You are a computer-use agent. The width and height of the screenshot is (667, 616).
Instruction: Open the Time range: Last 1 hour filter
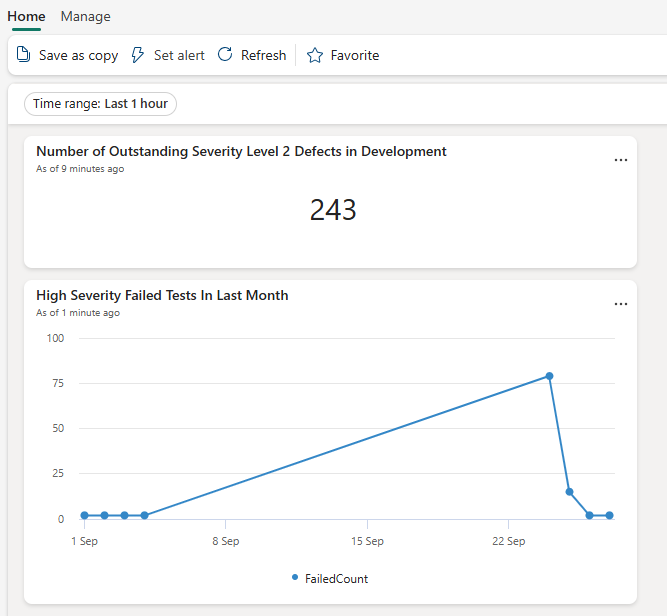[x=100, y=104]
